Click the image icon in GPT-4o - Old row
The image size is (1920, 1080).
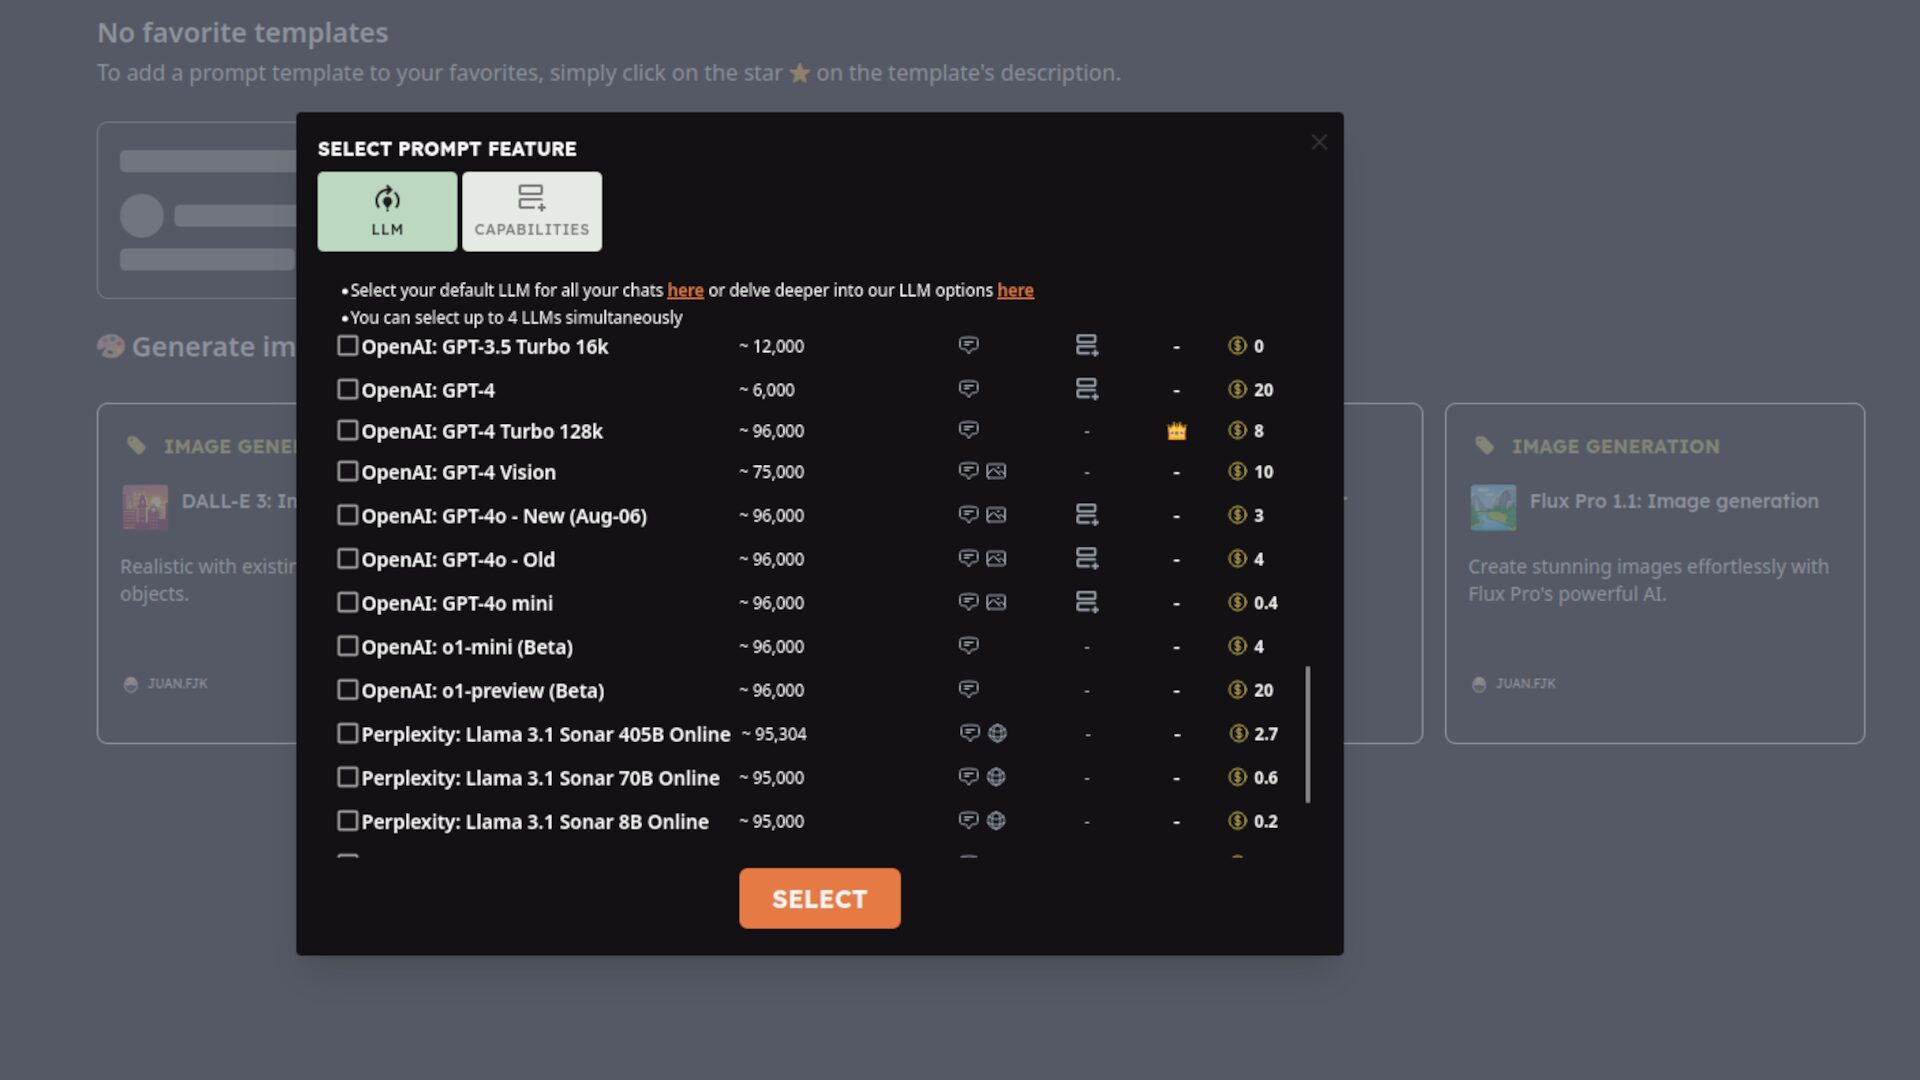click(x=996, y=558)
